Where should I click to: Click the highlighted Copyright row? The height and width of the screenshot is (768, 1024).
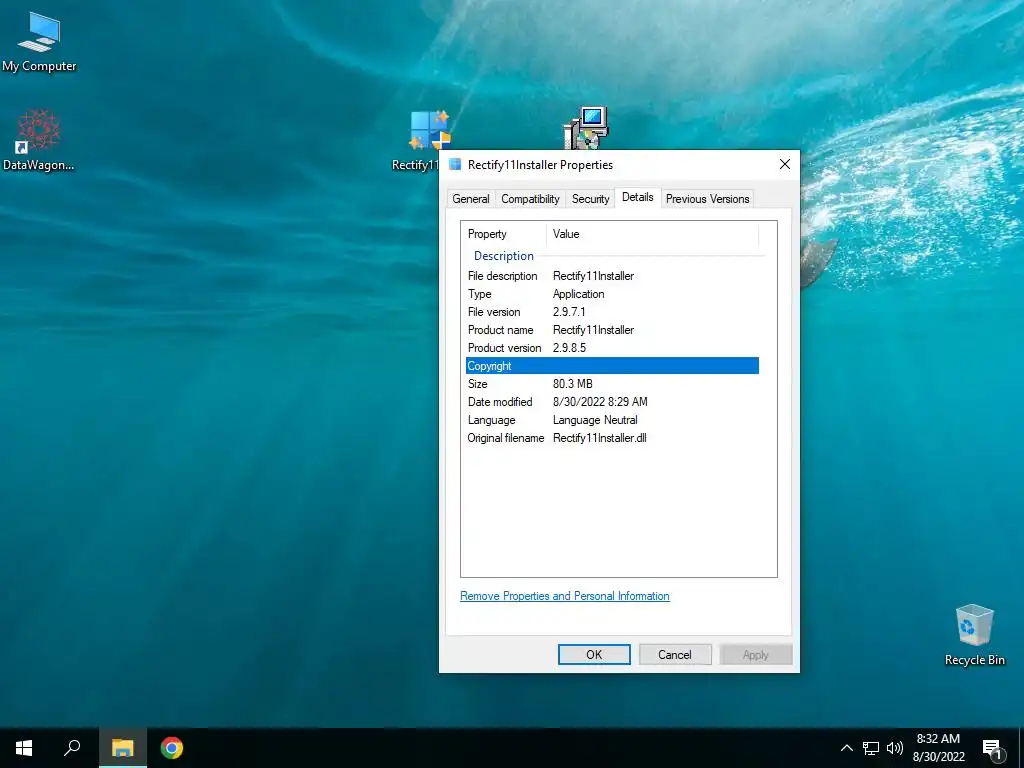[612, 366]
